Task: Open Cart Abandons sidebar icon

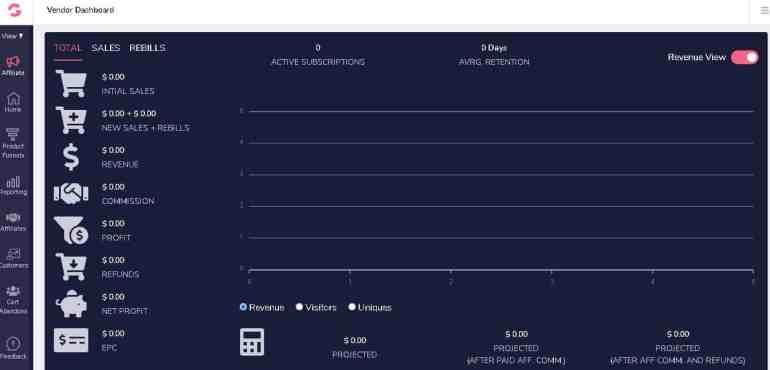Action: pyautogui.click(x=13, y=299)
